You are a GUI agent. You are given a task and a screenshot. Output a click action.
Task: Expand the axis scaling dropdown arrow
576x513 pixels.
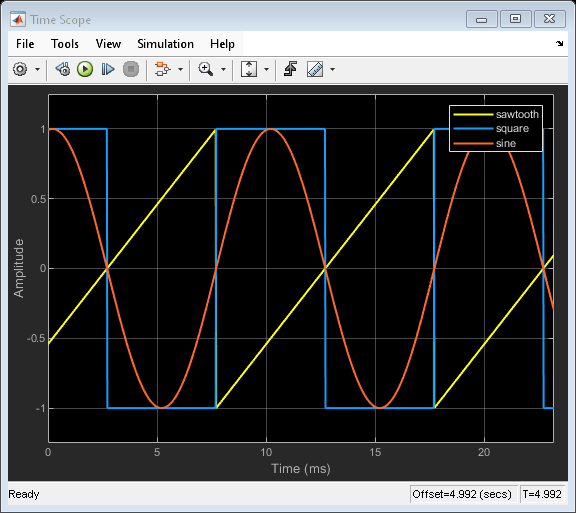click(267, 69)
